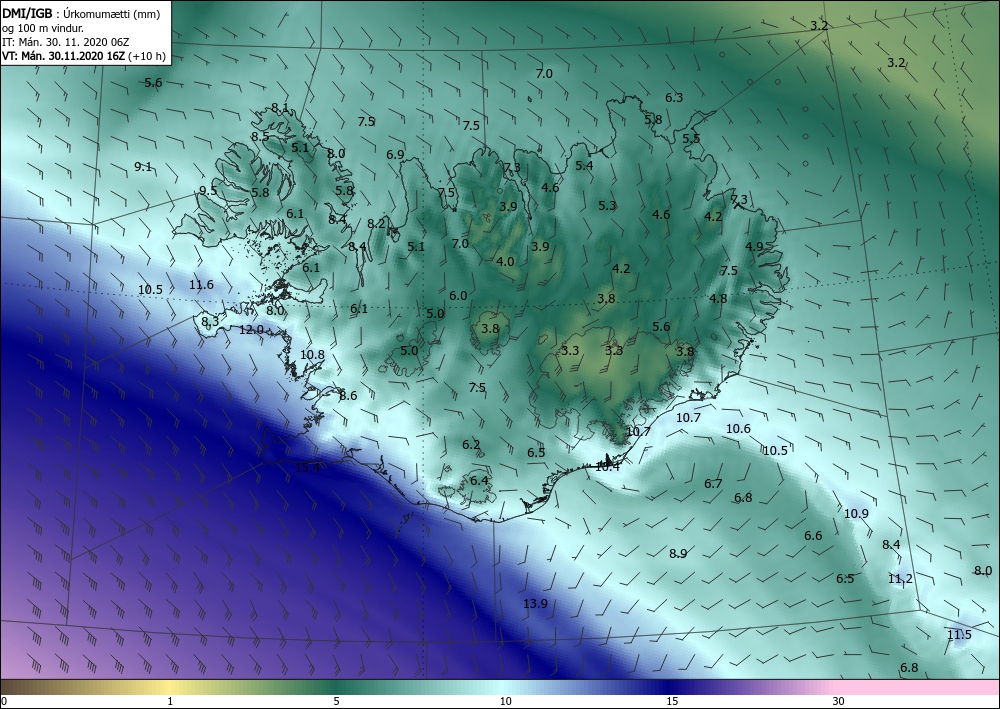The width and height of the screenshot is (1000, 709).
Task: Select the 8.6 map value
Action: (x=348, y=395)
